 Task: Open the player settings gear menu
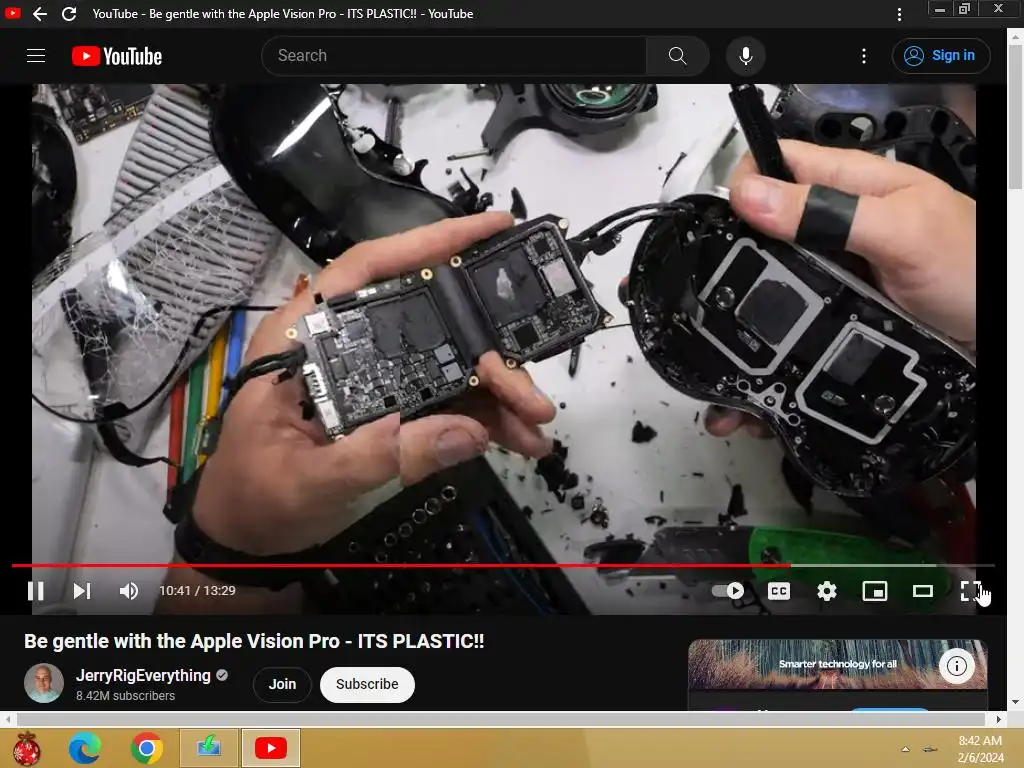click(x=827, y=591)
